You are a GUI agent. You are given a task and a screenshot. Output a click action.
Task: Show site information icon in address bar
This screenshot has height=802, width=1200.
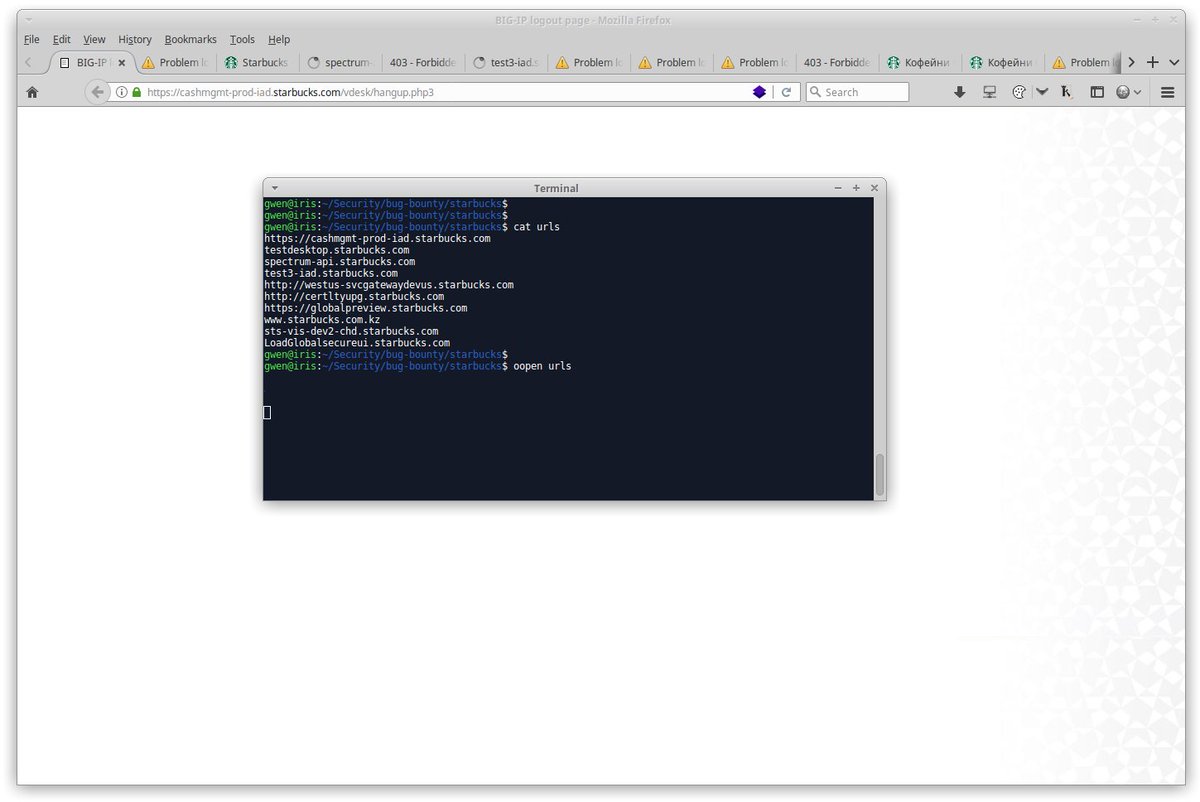(122, 92)
